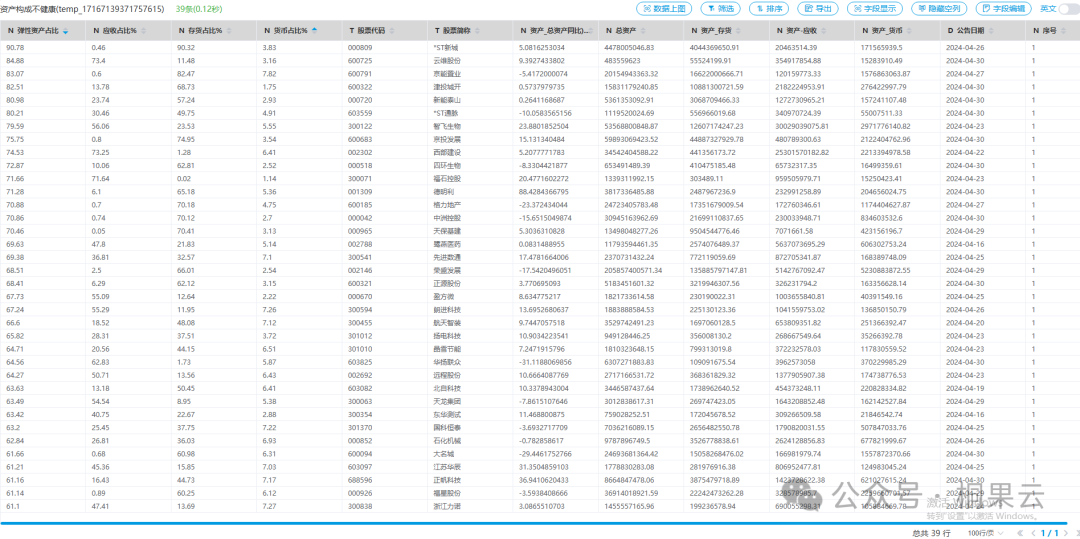Sort by 弹性资产占比 column arrow
The image size is (1080, 539).
(x=66, y=31)
